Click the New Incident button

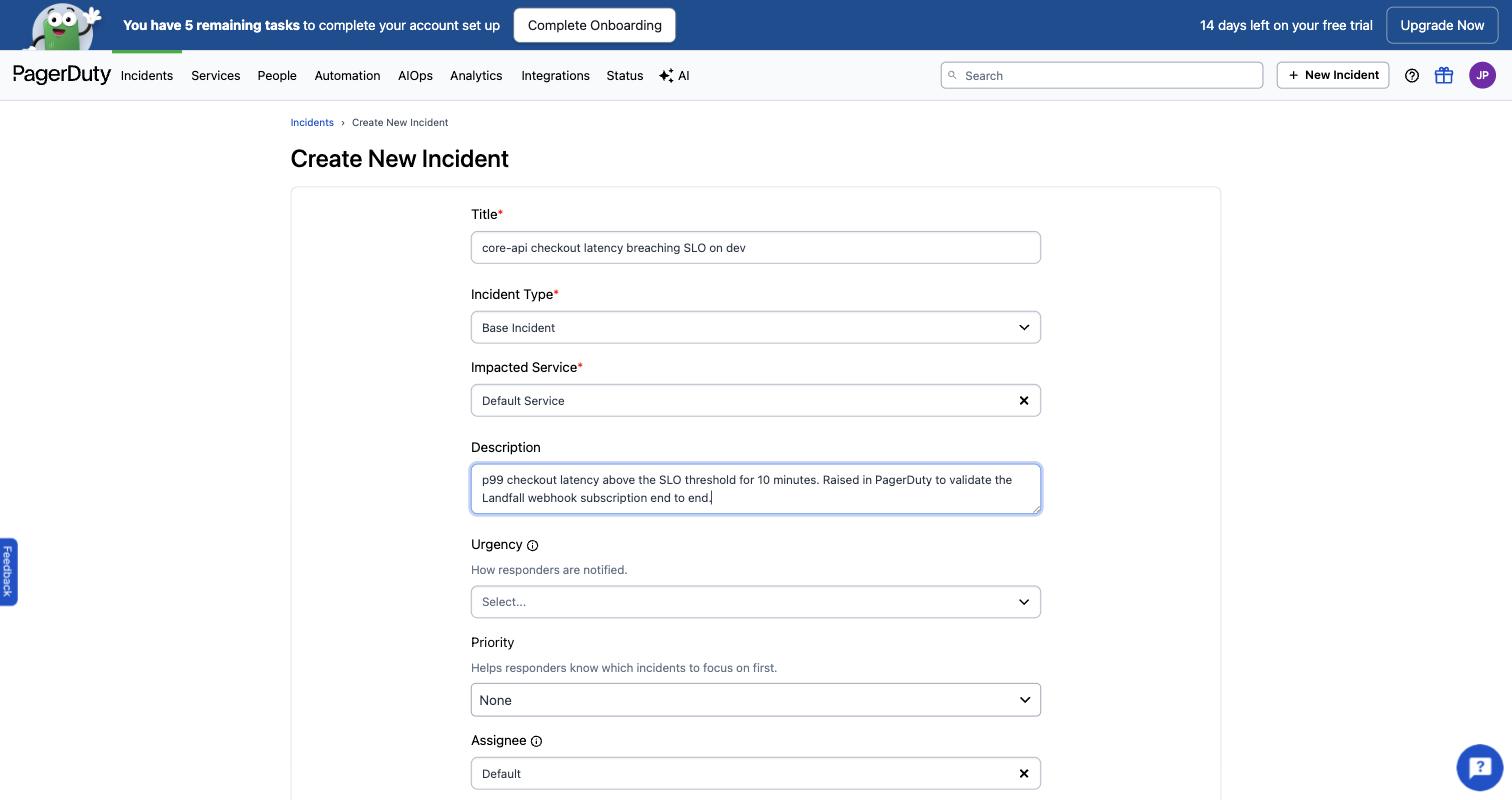[1333, 75]
